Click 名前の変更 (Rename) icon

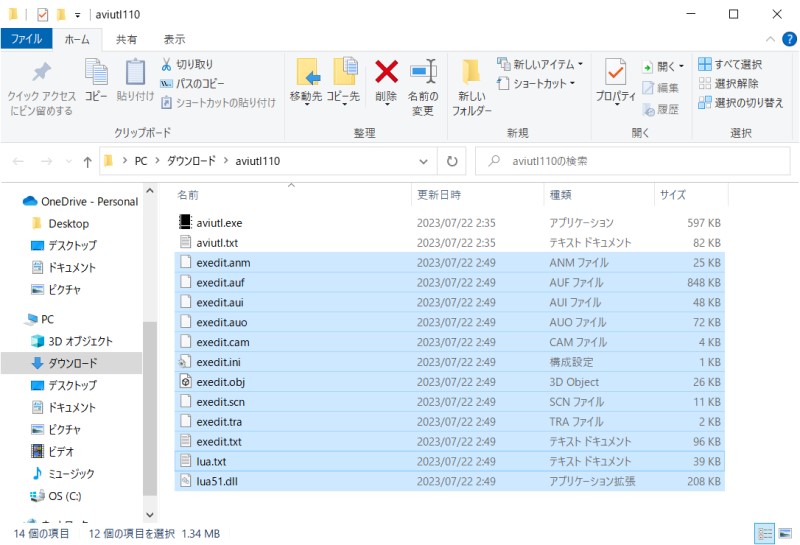point(423,71)
